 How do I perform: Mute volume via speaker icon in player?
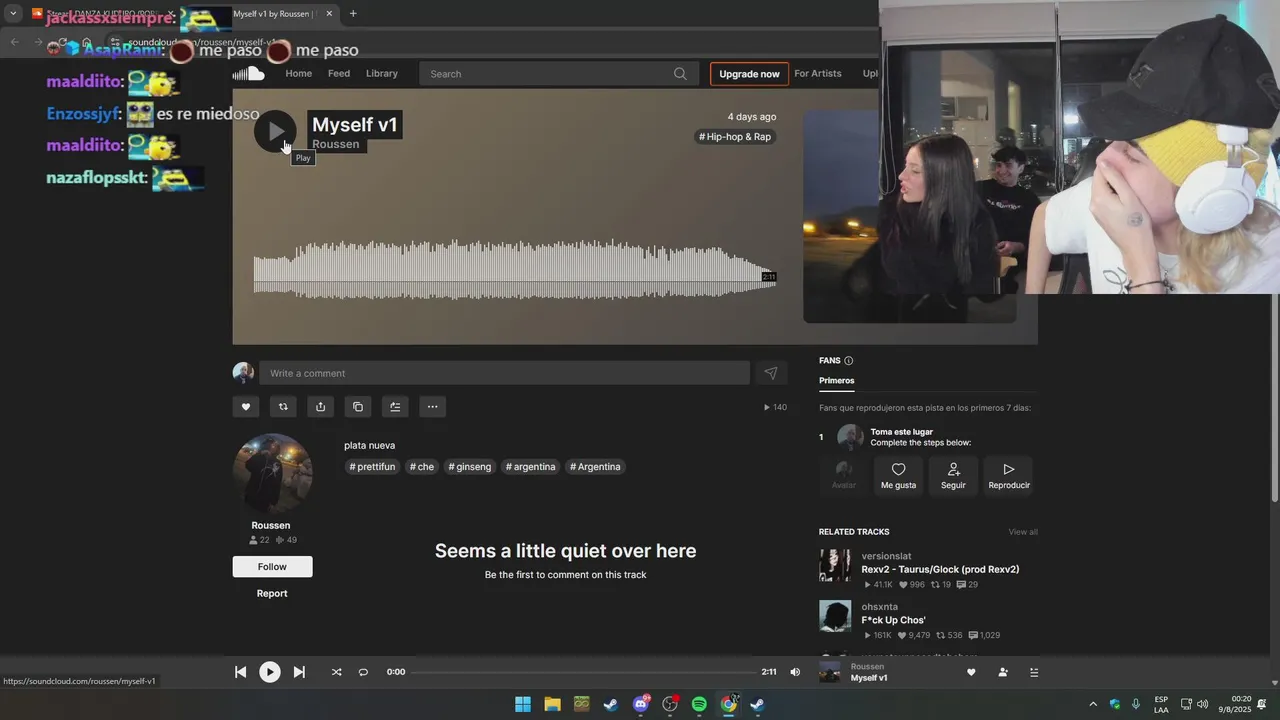[795, 672]
